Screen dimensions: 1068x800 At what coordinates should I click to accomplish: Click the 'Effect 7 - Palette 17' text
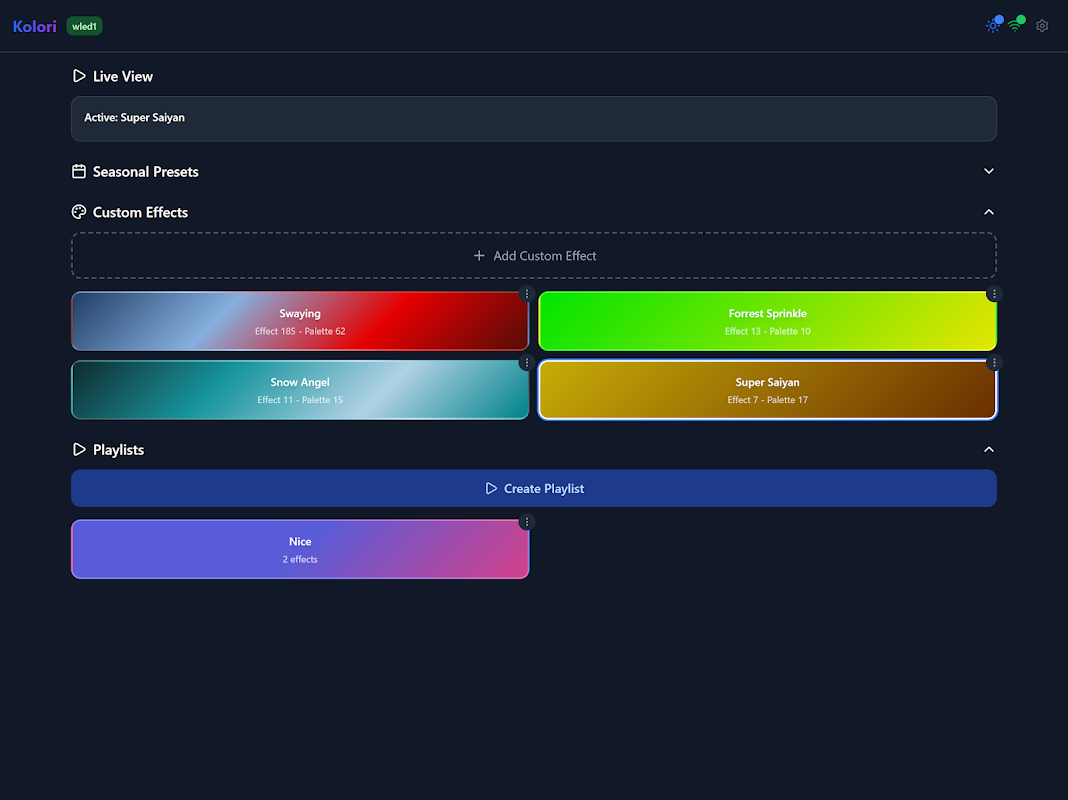(768, 400)
